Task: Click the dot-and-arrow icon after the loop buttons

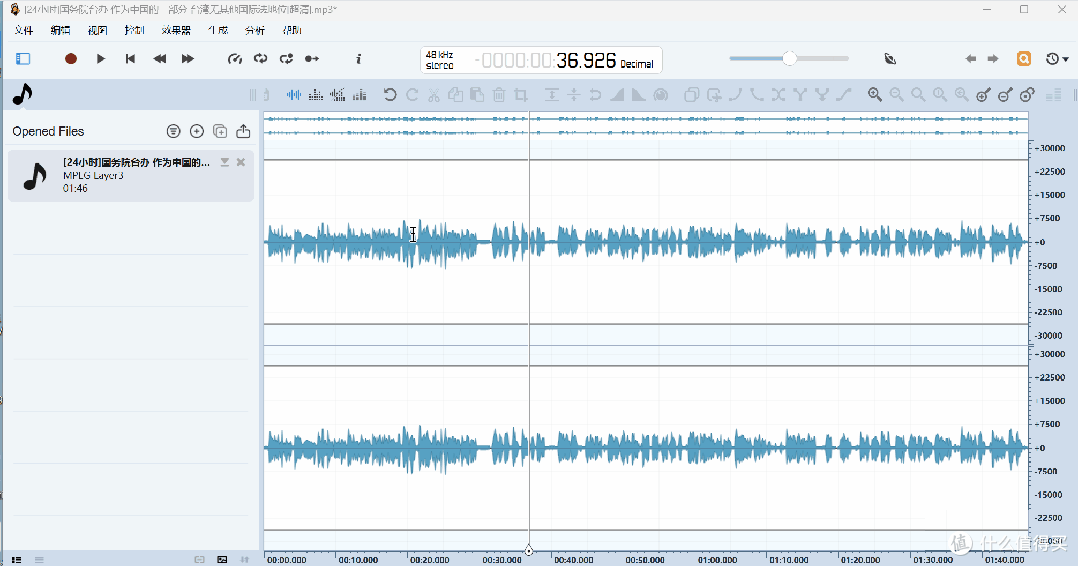Action: click(x=312, y=59)
